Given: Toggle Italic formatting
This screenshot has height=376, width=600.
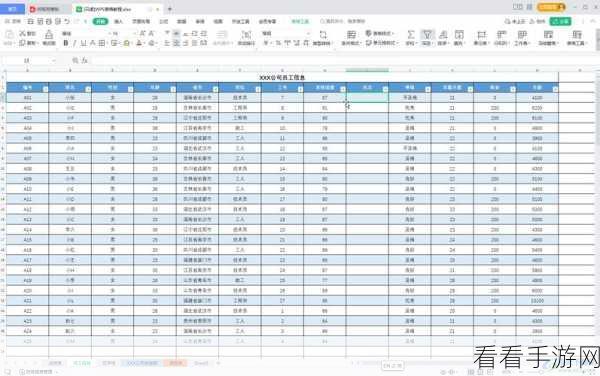Looking at the screenshot, I should [x=74, y=43].
